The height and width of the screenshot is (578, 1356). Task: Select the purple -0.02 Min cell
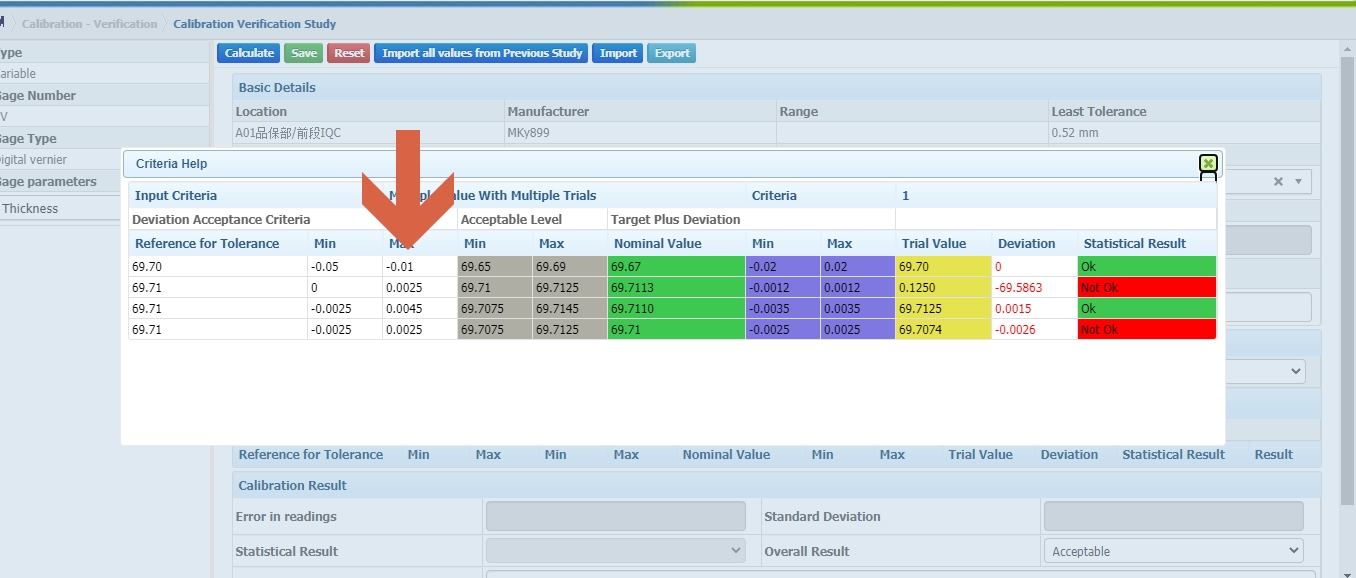coord(783,267)
